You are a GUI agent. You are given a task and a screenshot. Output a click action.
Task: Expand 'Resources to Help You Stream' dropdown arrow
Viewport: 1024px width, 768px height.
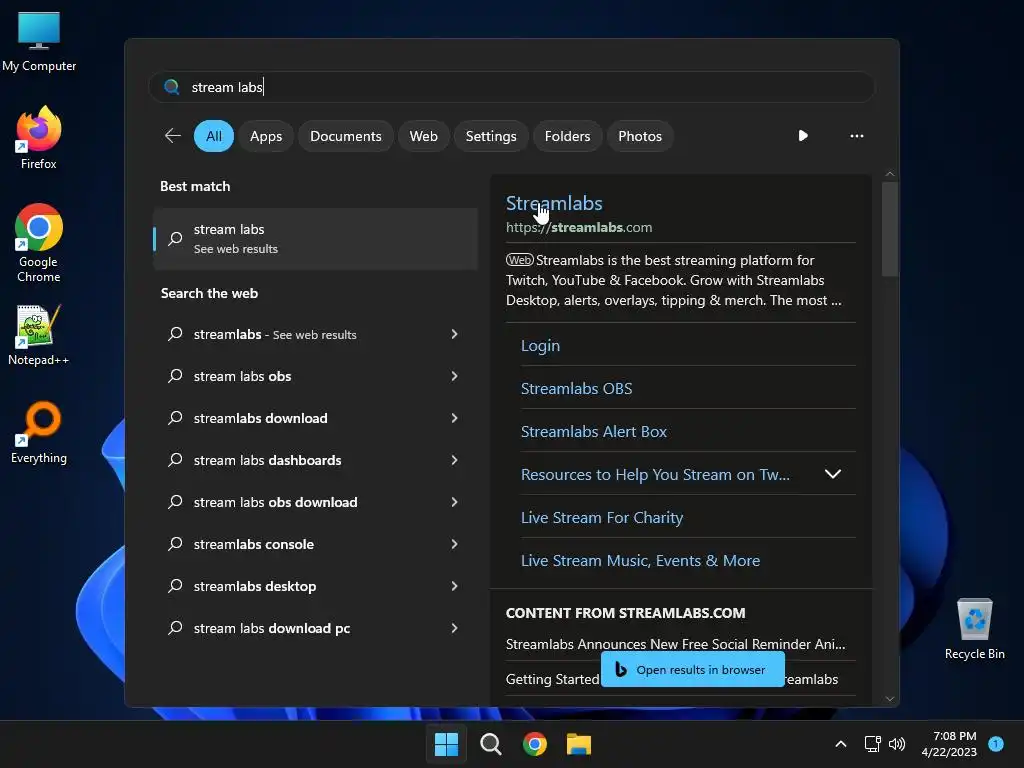[x=833, y=474]
